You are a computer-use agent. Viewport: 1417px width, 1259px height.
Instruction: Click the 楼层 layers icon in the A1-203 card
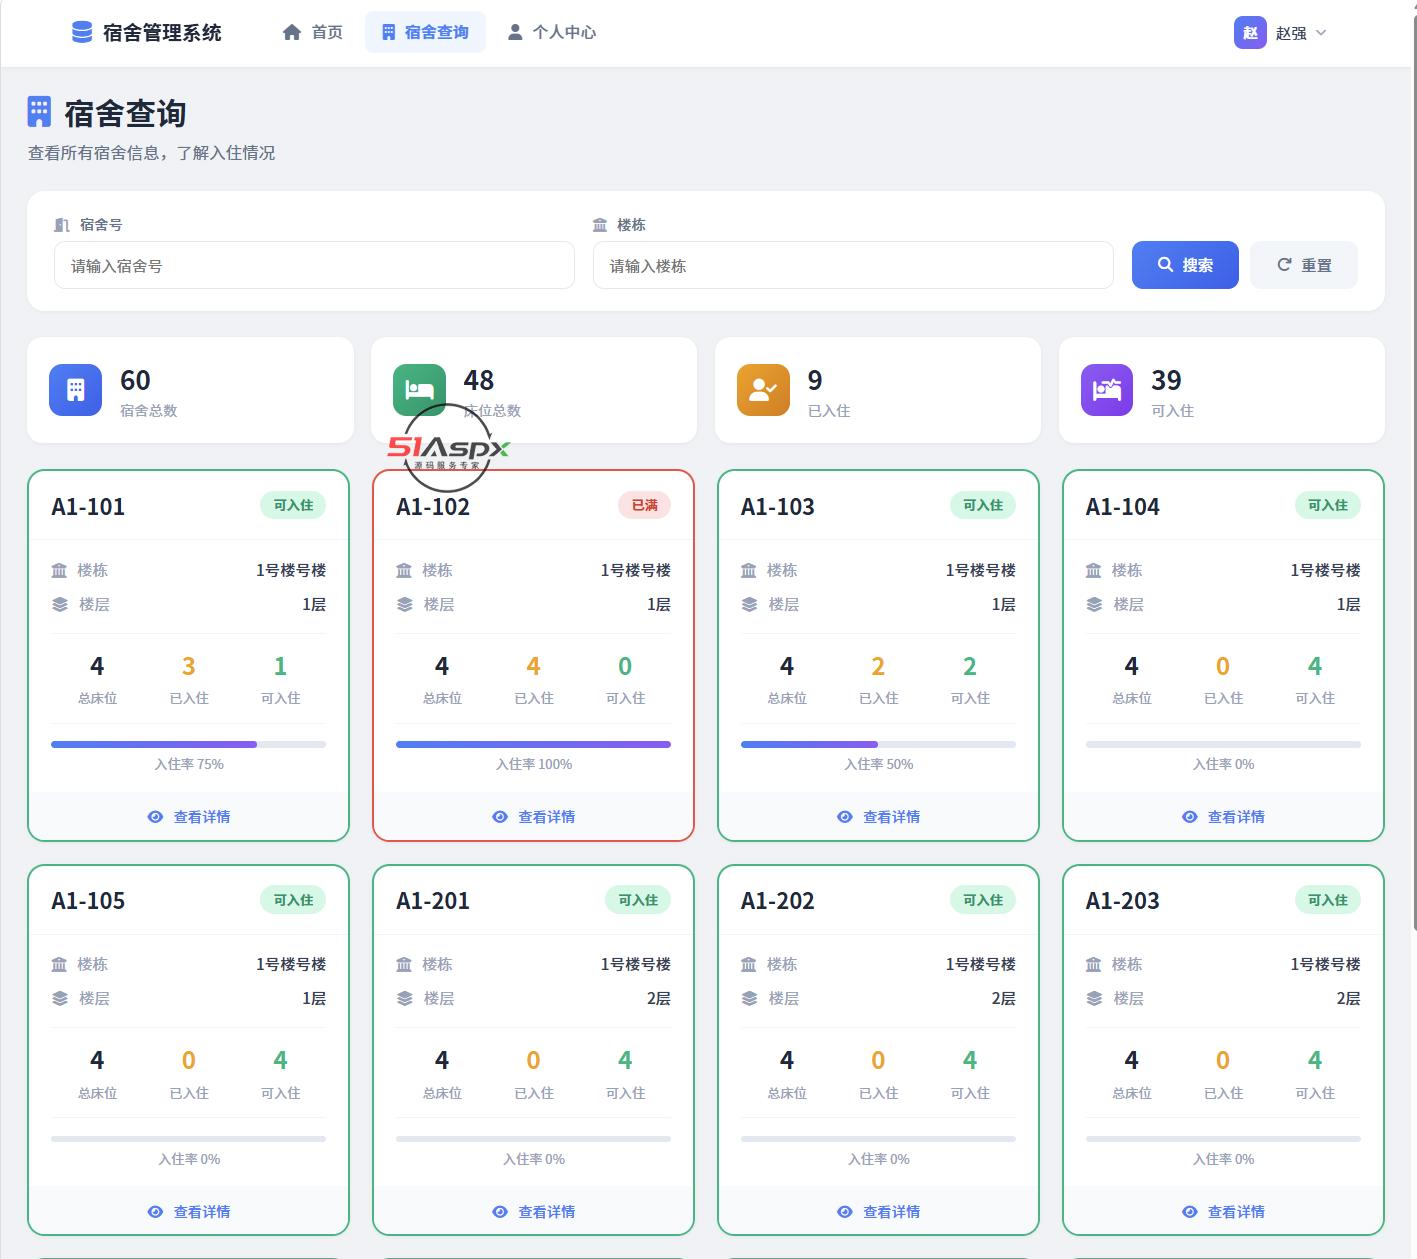tap(1094, 998)
